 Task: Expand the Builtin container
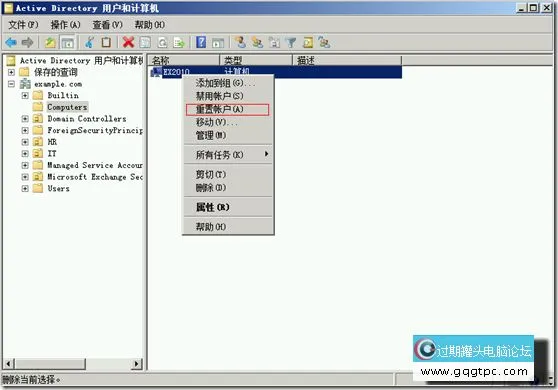coord(25,95)
